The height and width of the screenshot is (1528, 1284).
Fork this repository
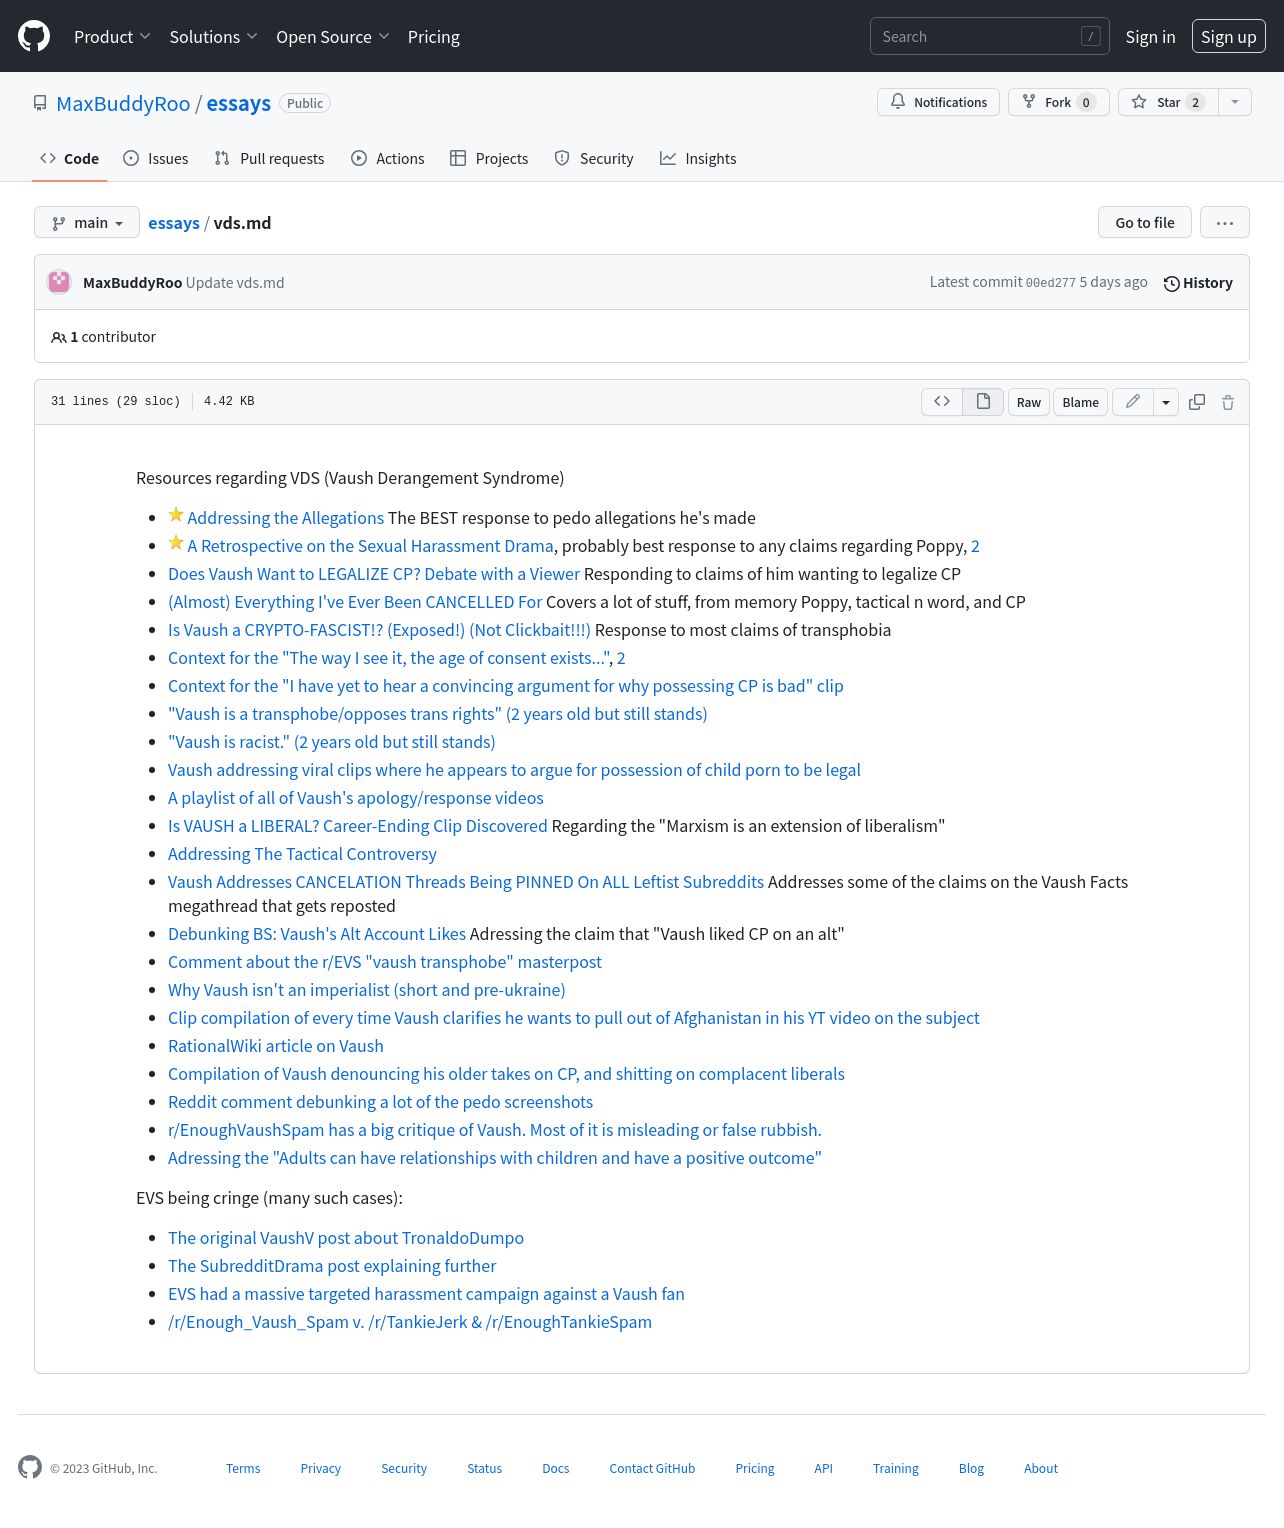[x=1059, y=102]
